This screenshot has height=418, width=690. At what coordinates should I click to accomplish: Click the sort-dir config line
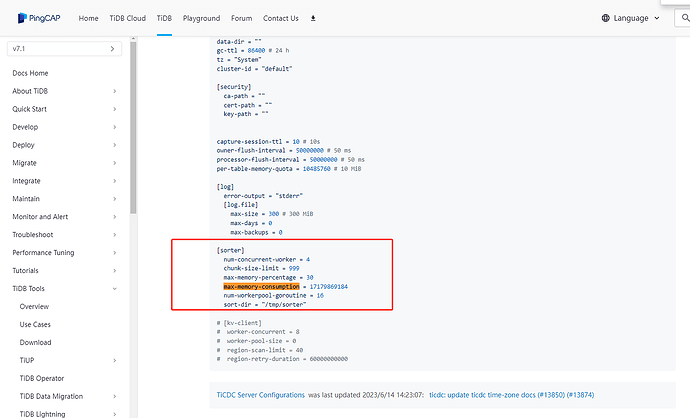[x=265, y=304]
